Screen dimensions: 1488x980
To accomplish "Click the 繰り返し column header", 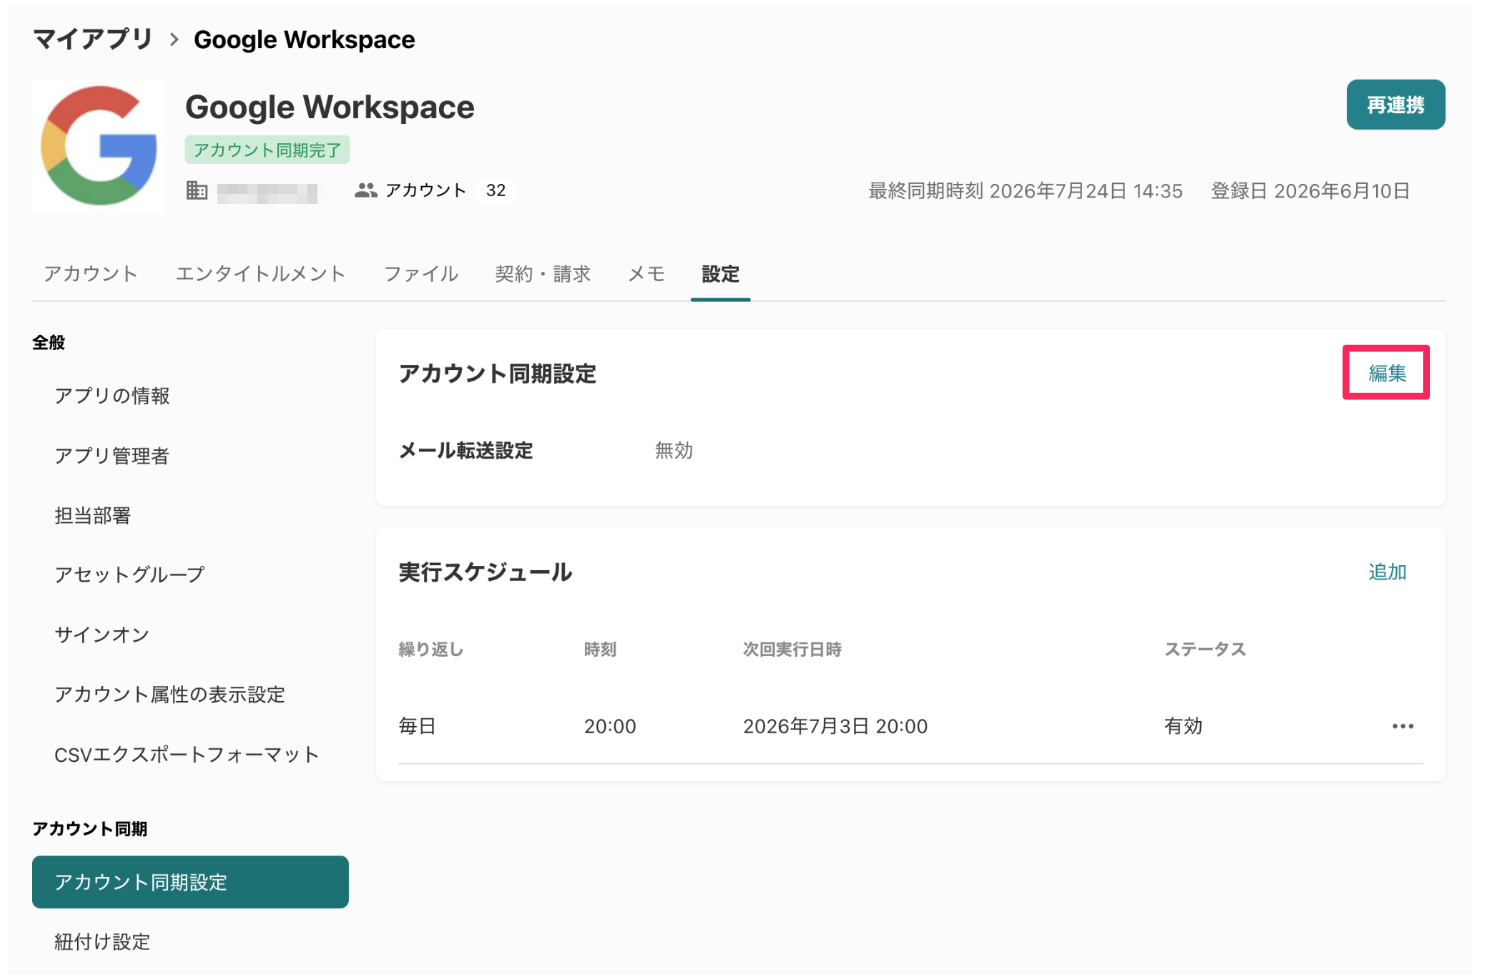I will pos(431,650).
